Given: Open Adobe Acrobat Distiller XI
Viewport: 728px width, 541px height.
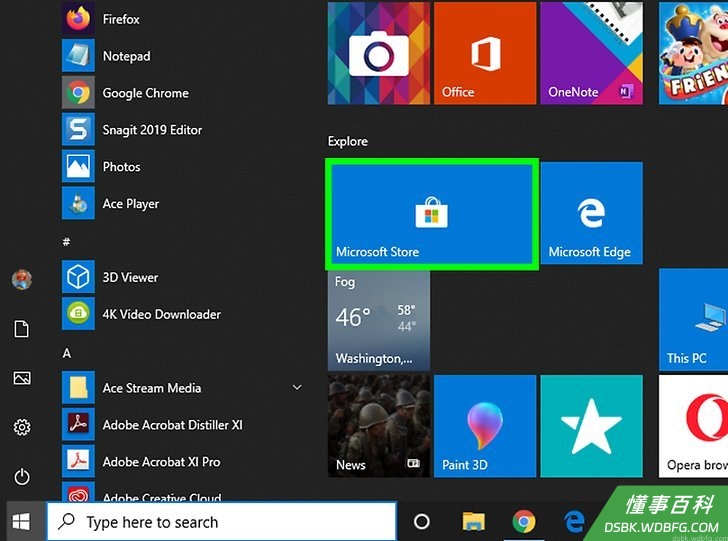Looking at the screenshot, I should [x=172, y=425].
